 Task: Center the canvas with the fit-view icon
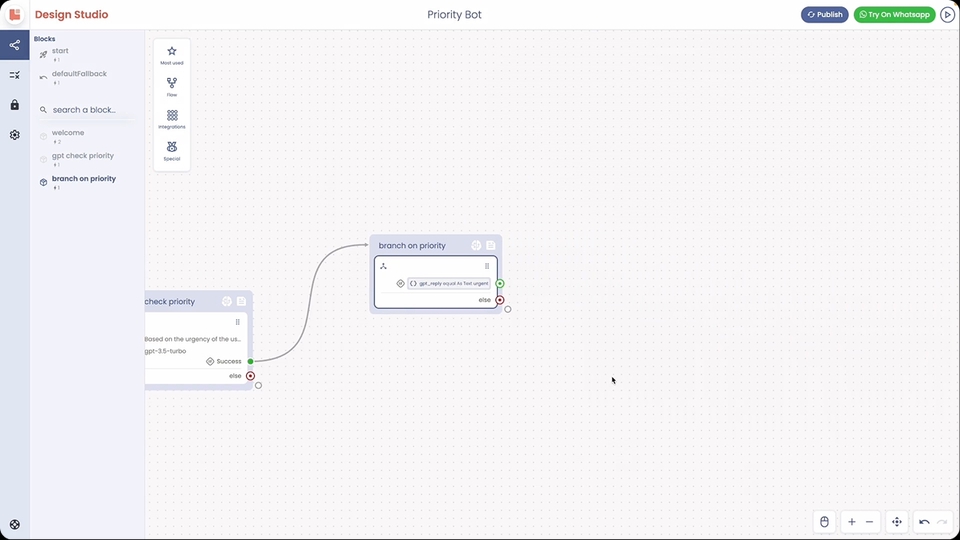(x=897, y=522)
